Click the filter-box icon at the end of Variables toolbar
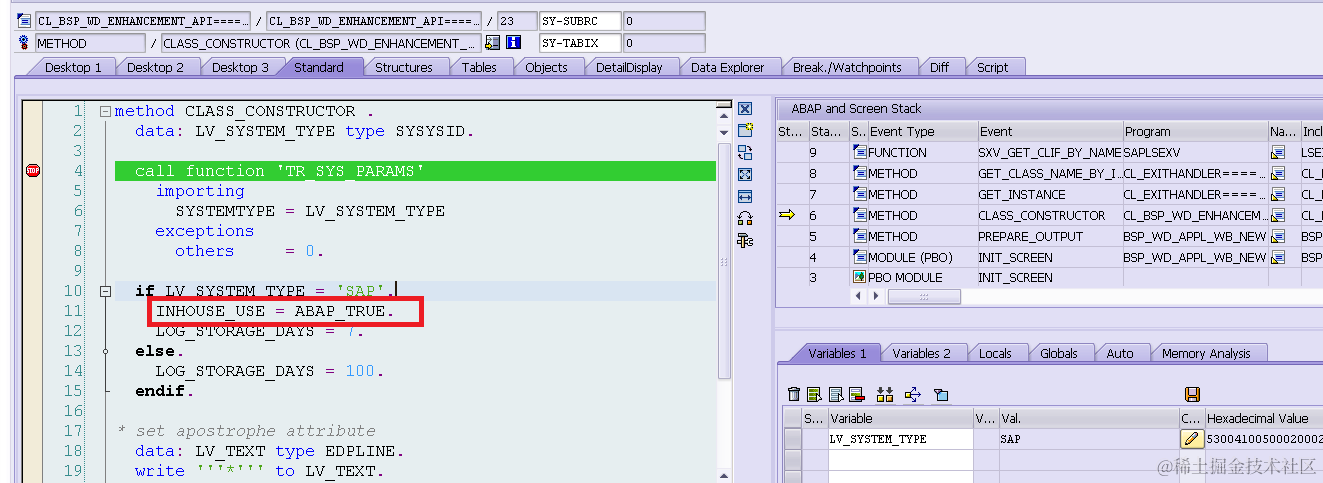Image resolution: width=1323 pixels, height=483 pixels. click(x=941, y=395)
